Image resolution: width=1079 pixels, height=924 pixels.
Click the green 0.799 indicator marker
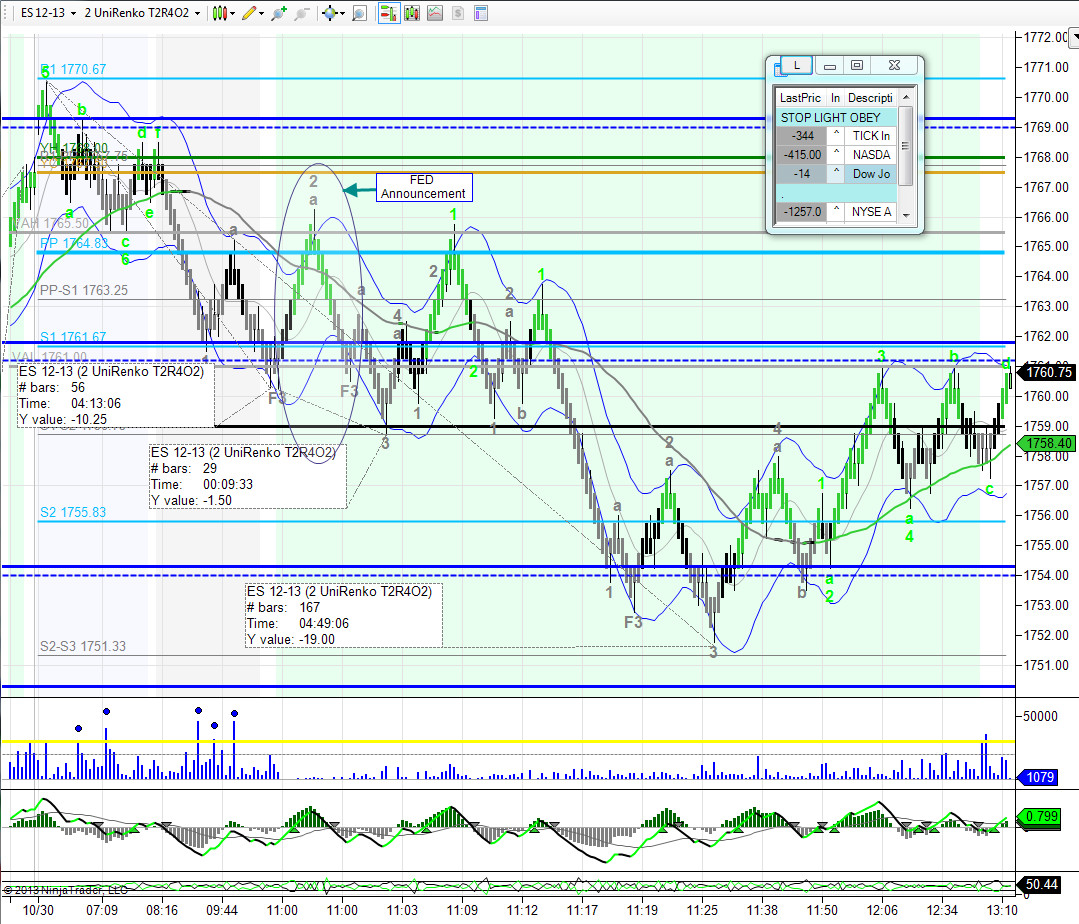[x=1040, y=816]
